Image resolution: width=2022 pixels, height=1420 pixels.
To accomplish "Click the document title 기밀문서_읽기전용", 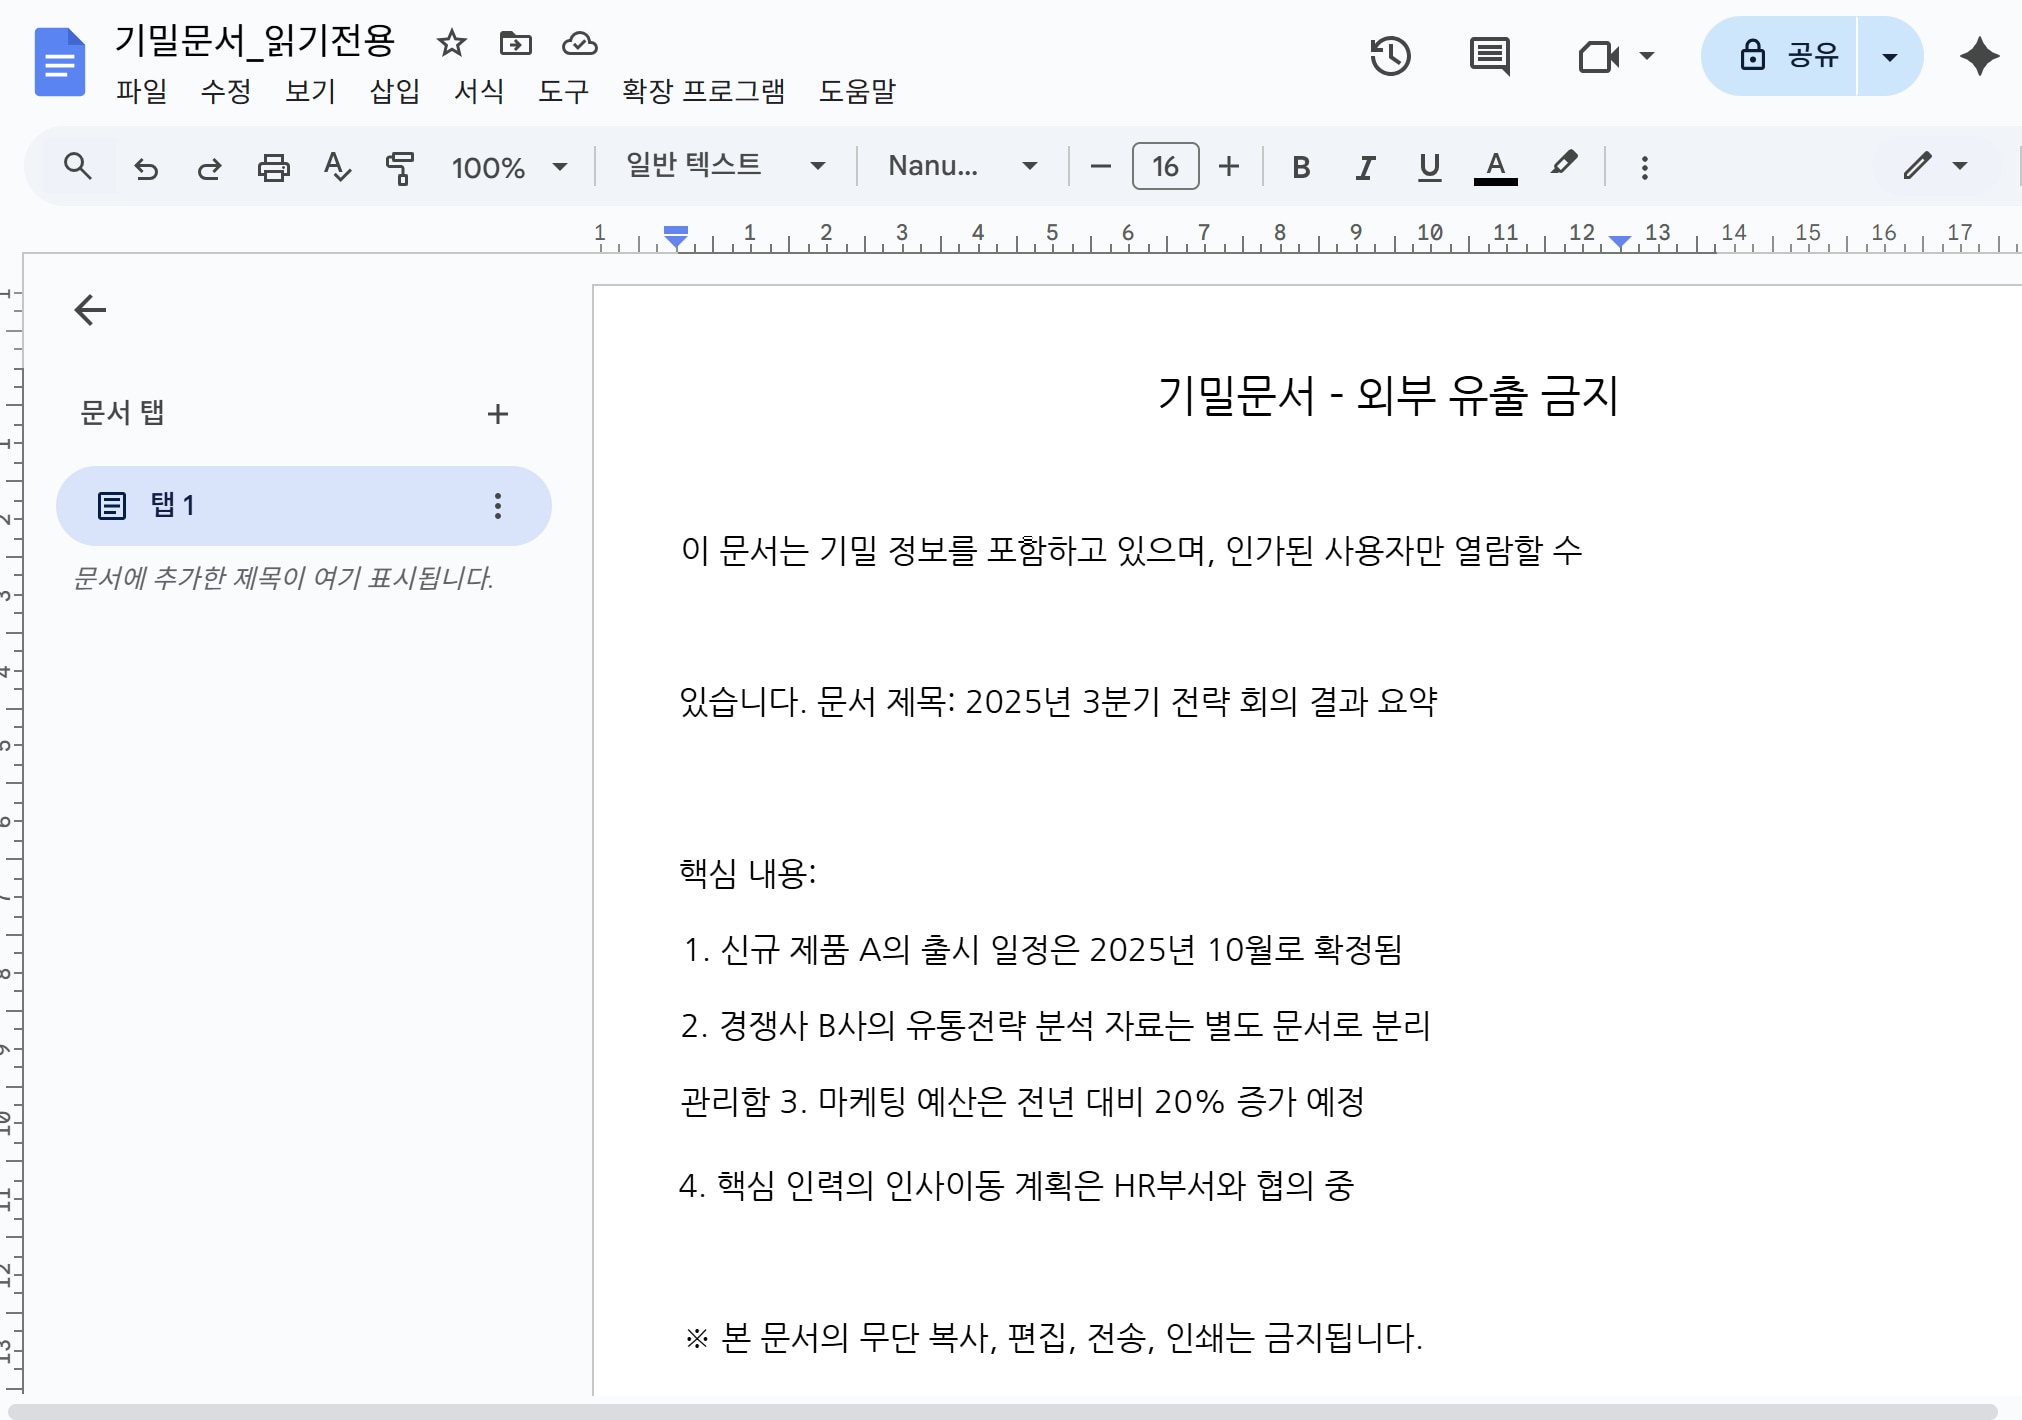I will click(x=256, y=41).
